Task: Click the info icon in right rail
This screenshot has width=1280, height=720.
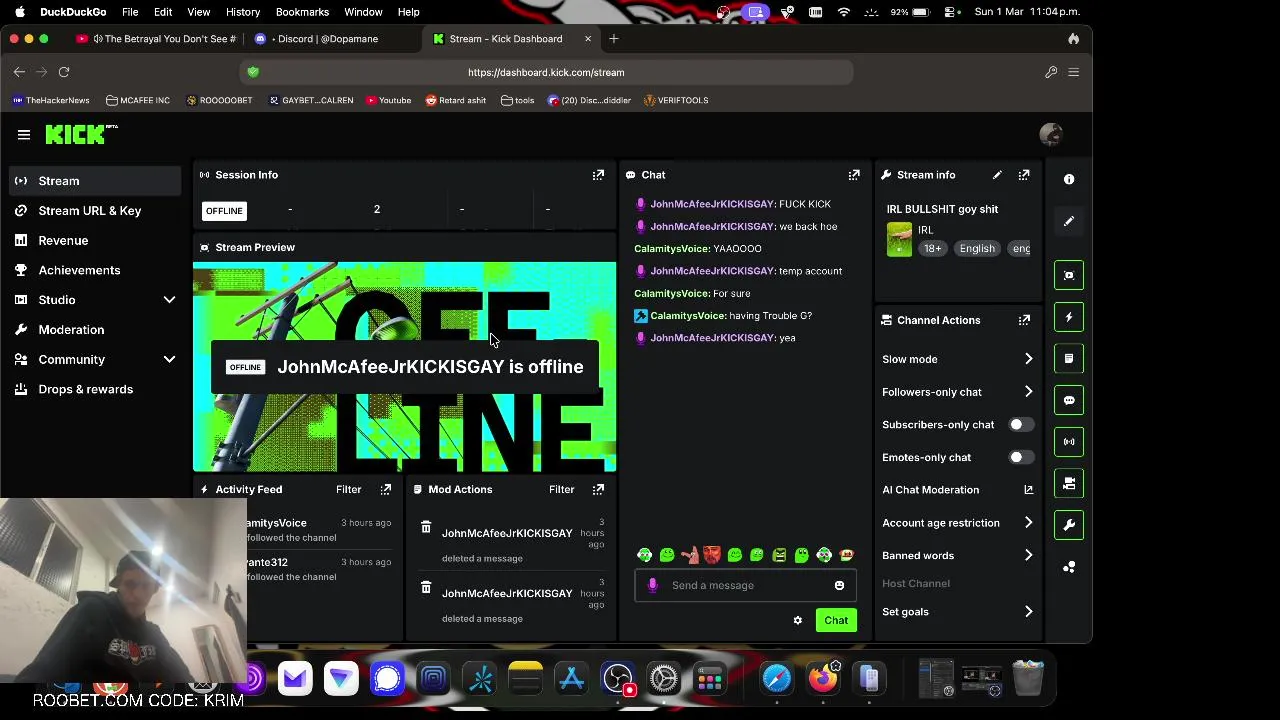Action: pos(1069,179)
